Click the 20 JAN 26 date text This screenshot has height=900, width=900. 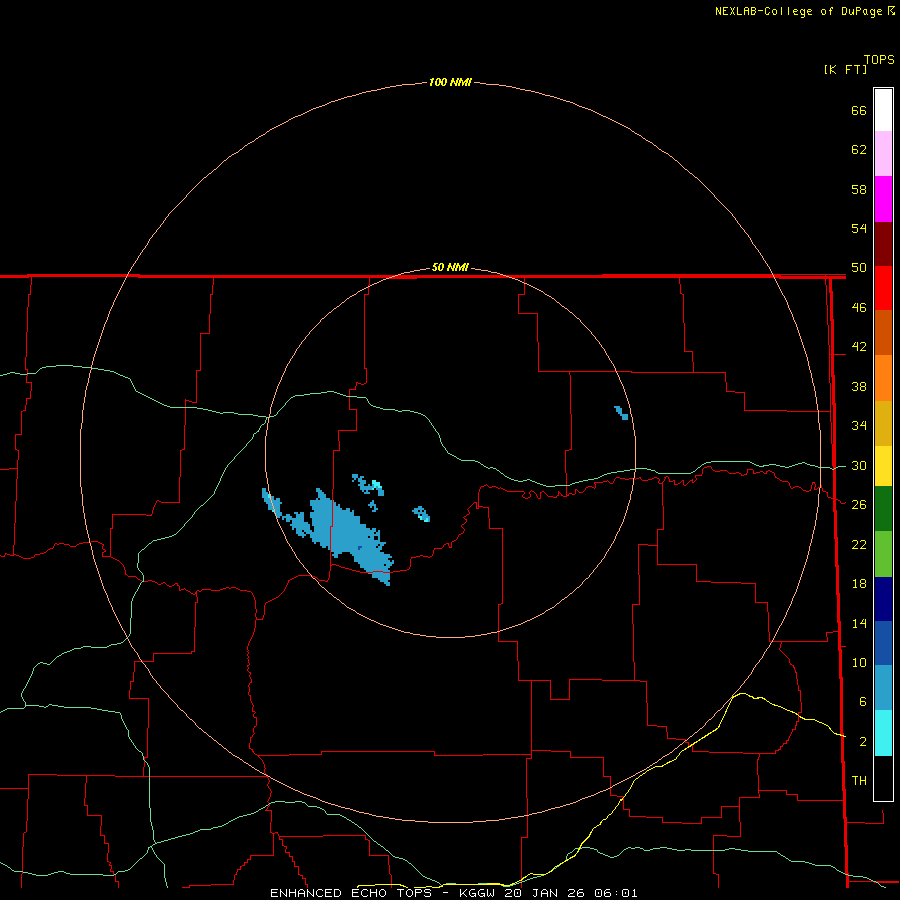click(545, 893)
